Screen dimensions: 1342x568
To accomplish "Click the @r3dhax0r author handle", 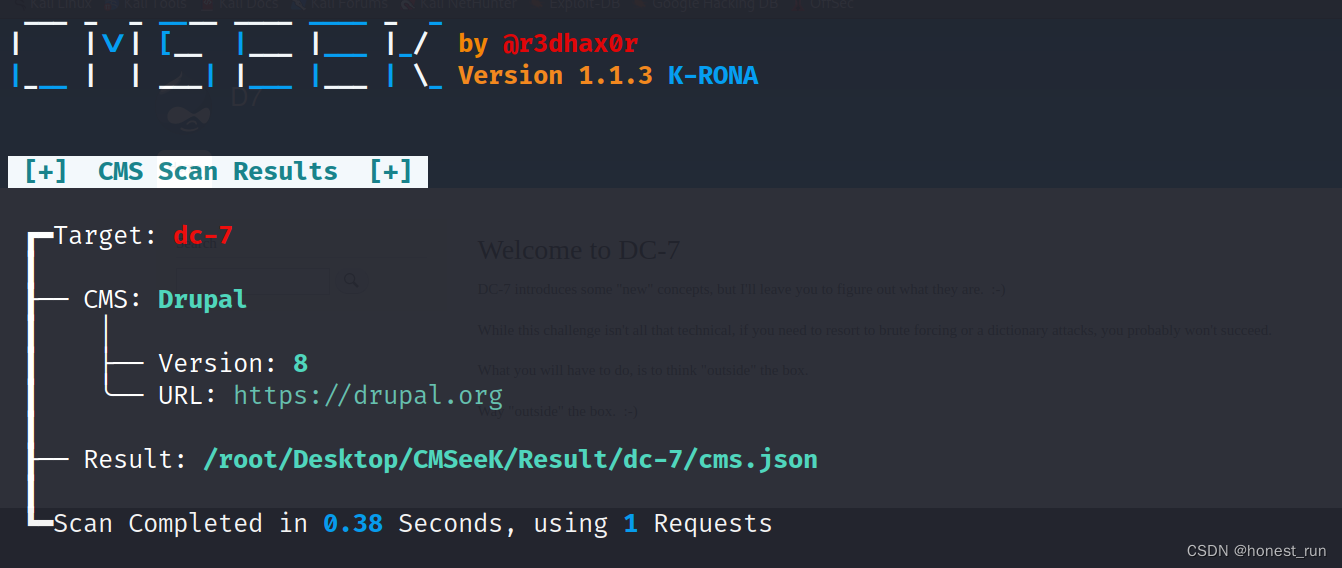I will (570, 44).
